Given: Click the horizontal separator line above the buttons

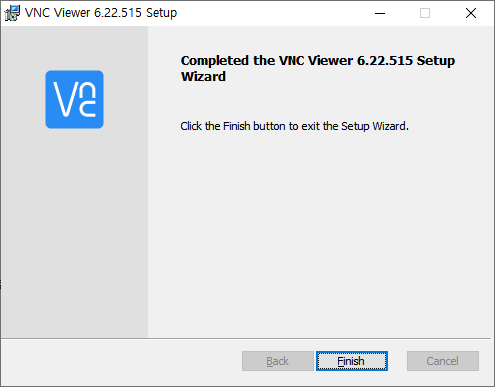Looking at the screenshot, I should coord(246,338).
